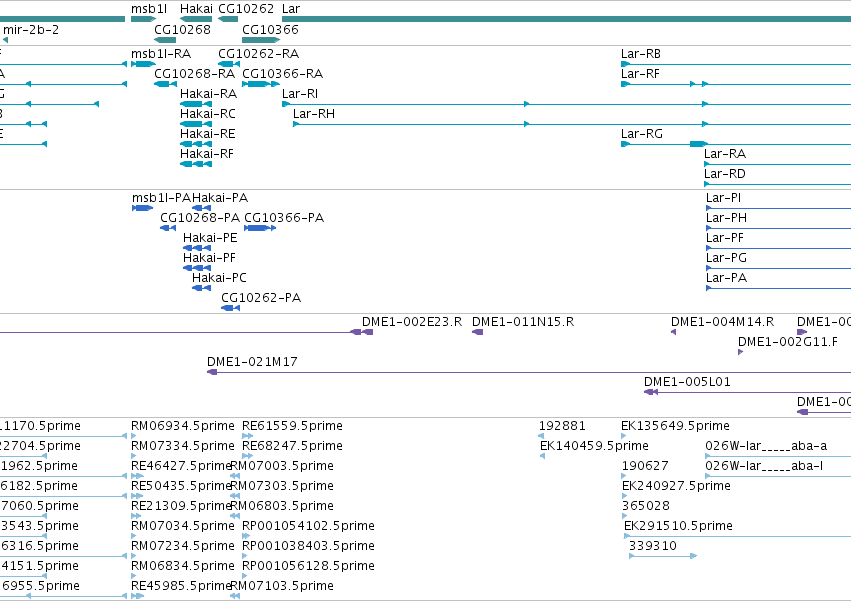Select the 190627 feature label
The image size is (851, 601).
645,466
